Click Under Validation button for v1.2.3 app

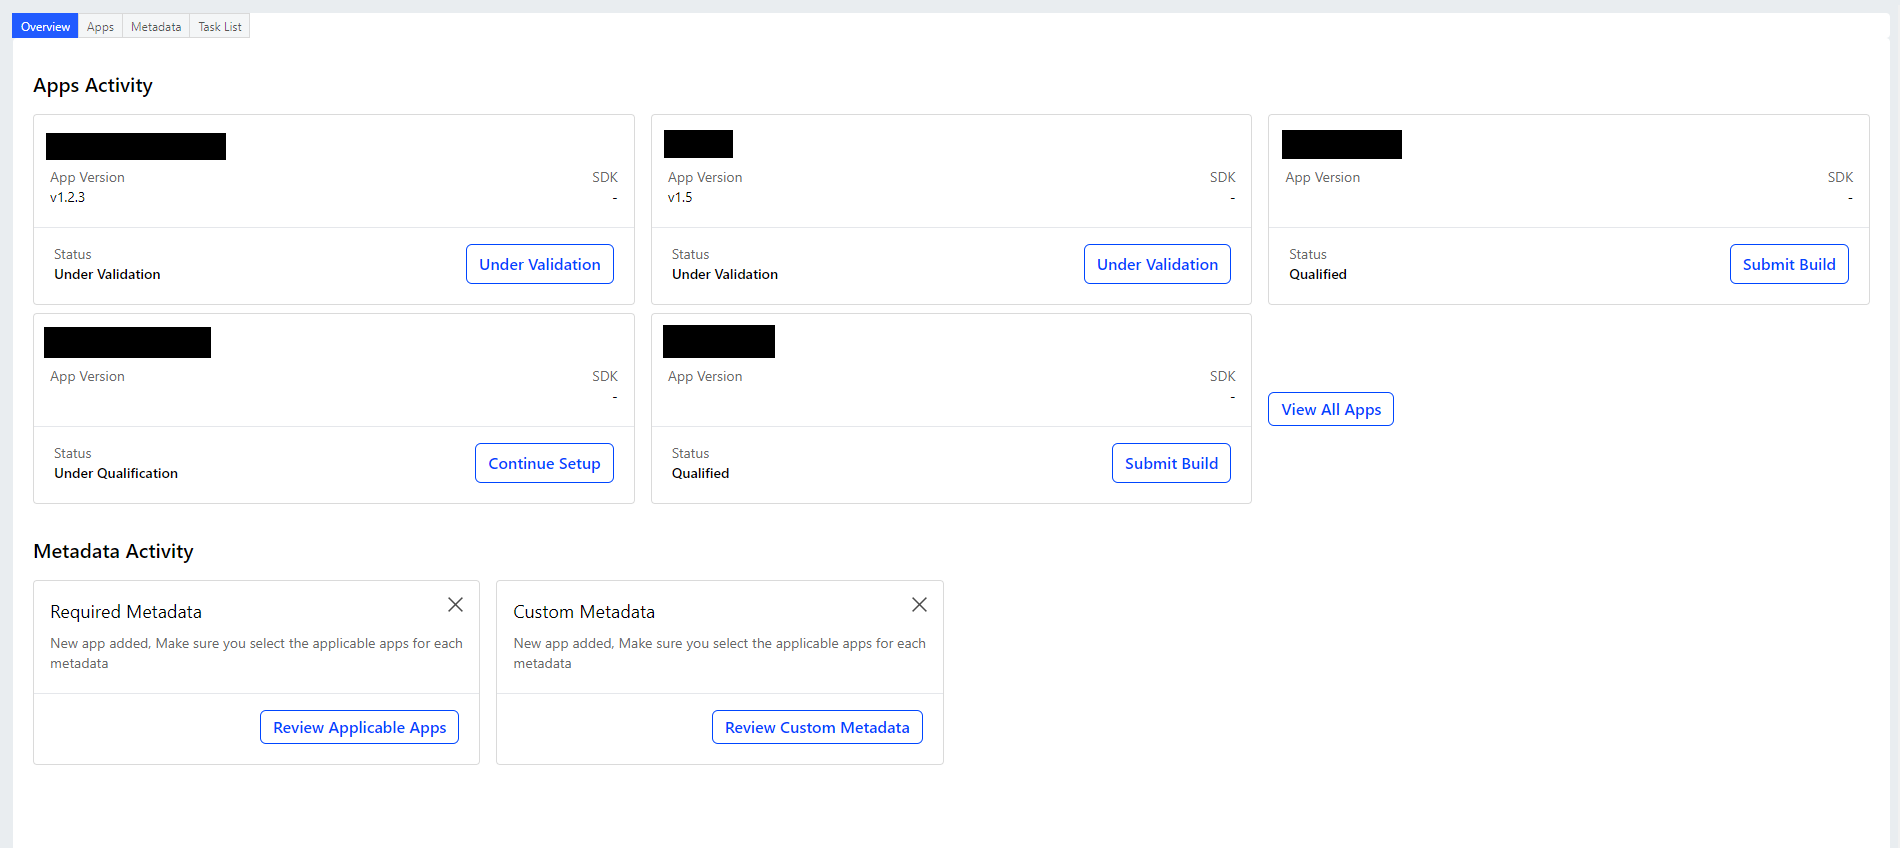[x=539, y=264]
